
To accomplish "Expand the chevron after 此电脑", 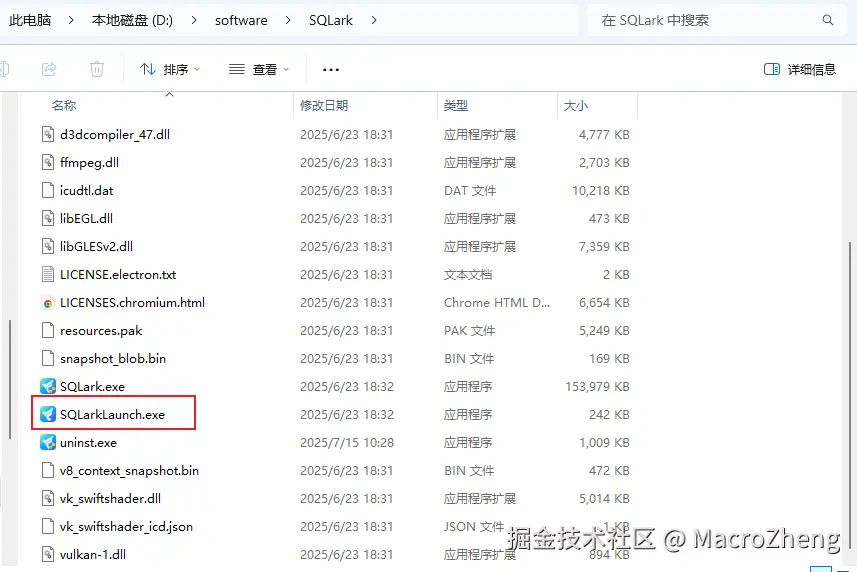I will (x=71, y=20).
